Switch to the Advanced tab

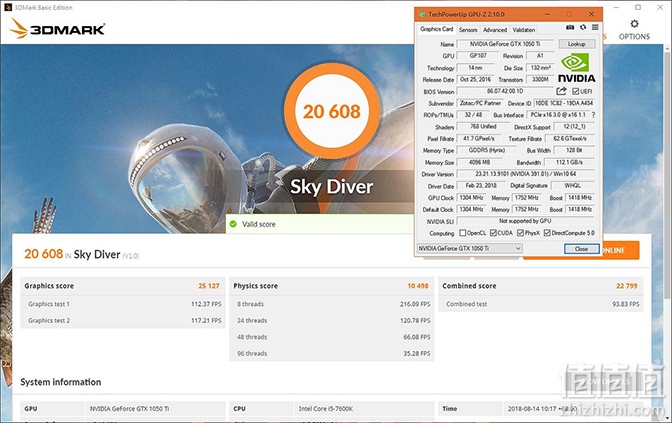pos(495,30)
